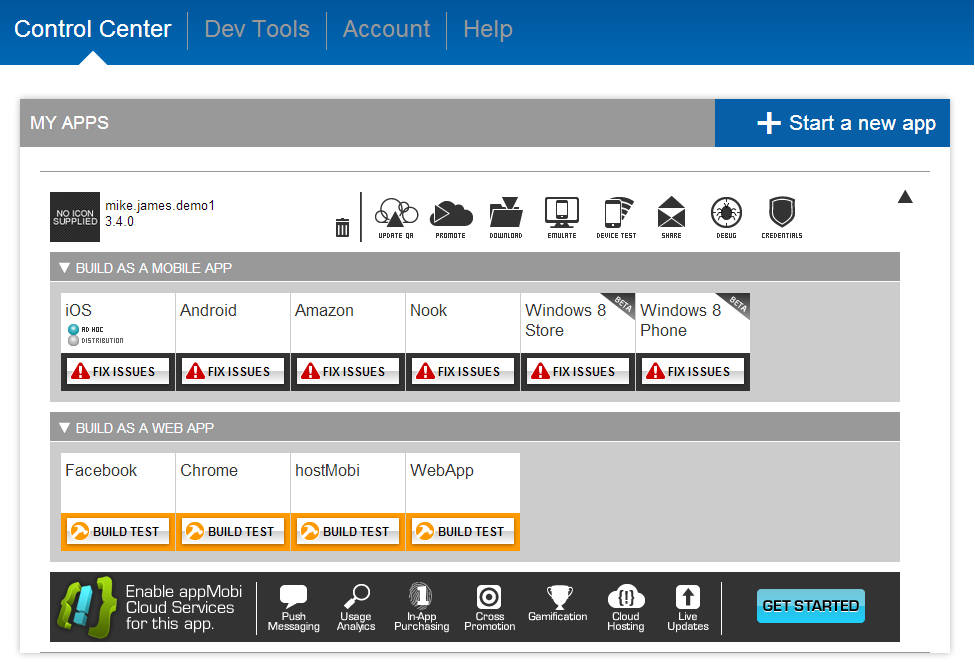Click the Chrome web app label
The width and height of the screenshot is (975, 663).
coord(209,470)
